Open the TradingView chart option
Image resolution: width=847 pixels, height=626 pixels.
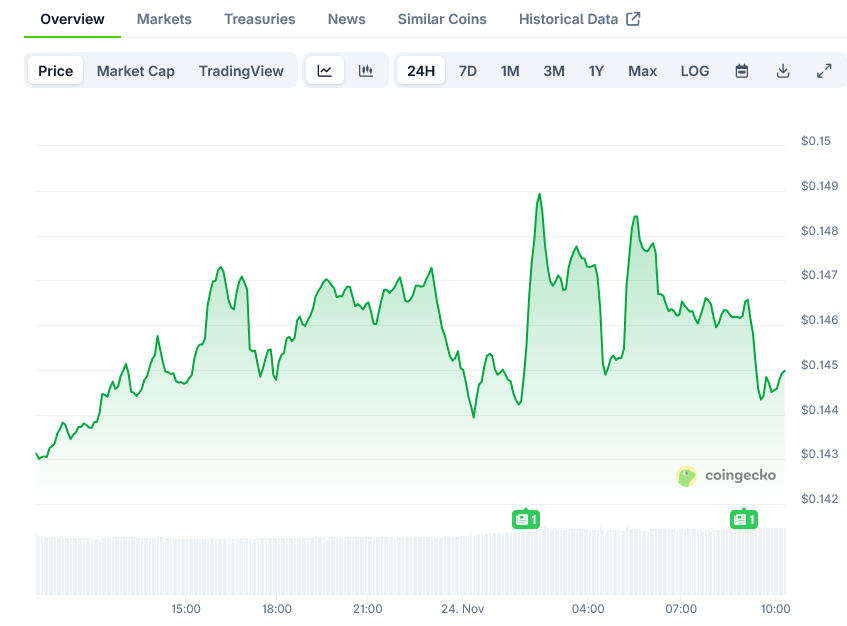[241, 70]
